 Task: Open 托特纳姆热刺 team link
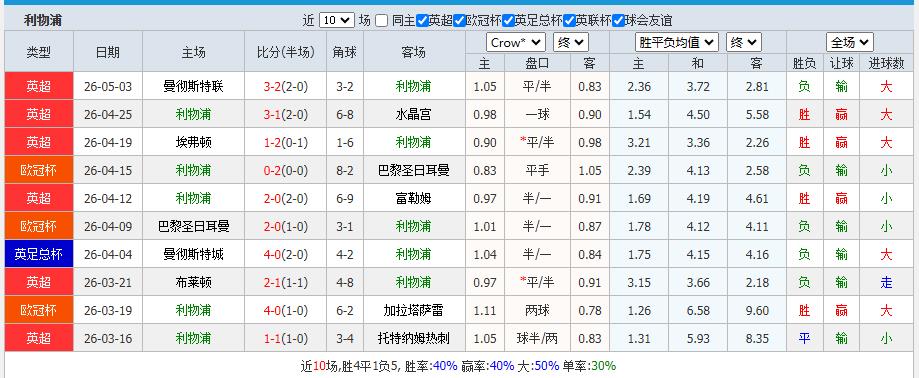point(414,338)
